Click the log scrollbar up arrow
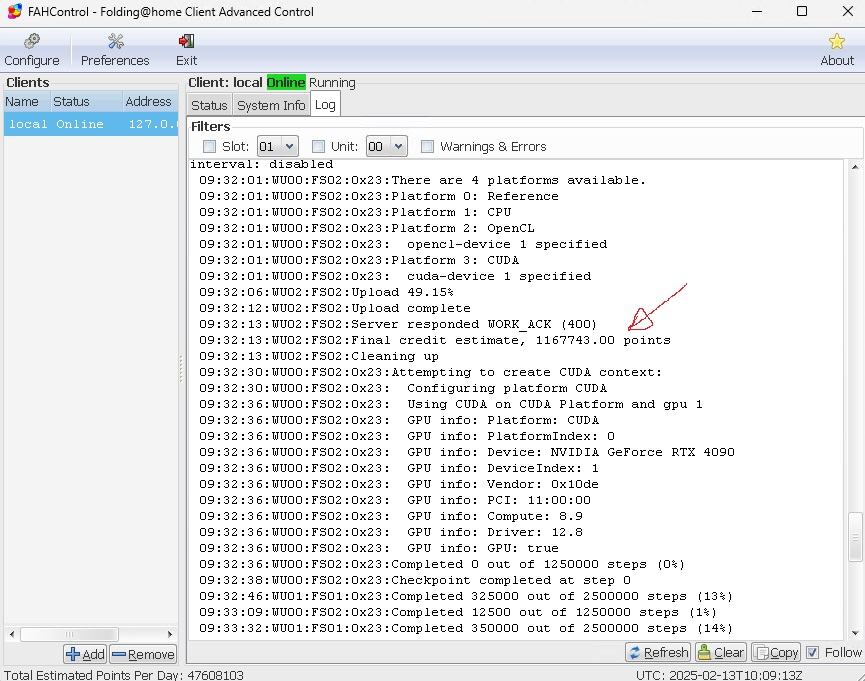 coord(855,166)
